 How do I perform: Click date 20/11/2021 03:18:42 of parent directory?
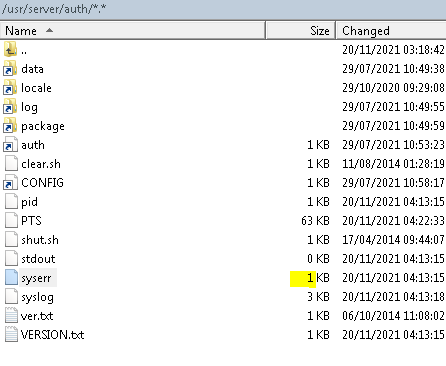click(394, 50)
